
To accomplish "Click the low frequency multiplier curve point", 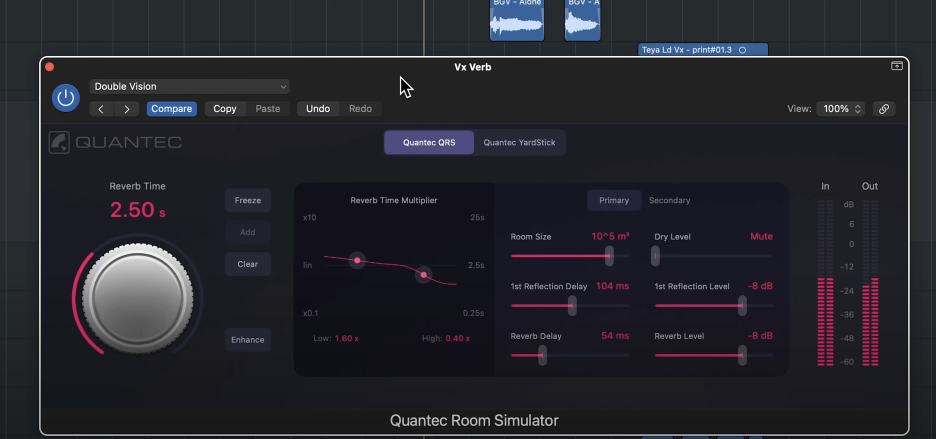I will (x=357, y=260).
